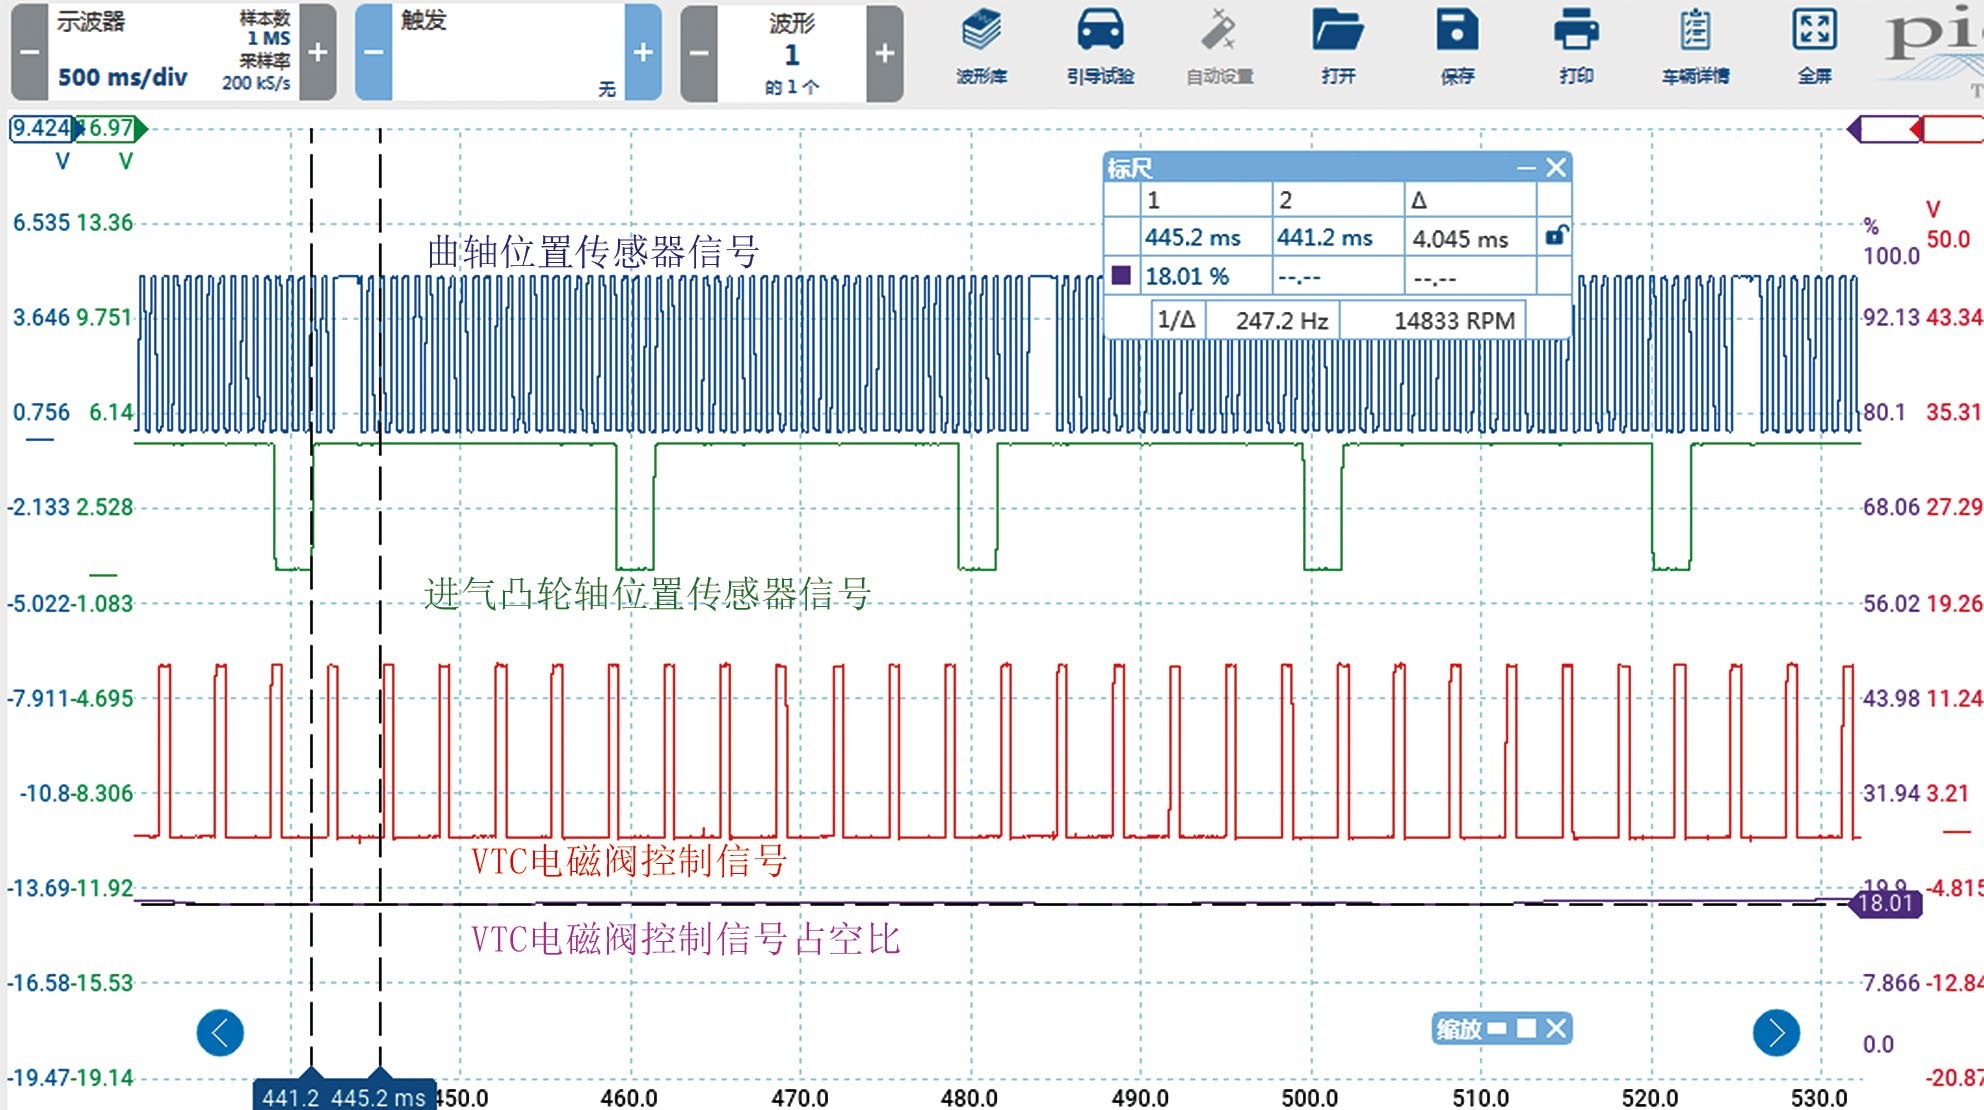Click the 1/Δ frequency cell in the ruler
The height and width of the screenshot is (1110, 1984).
coord(1176,320)
